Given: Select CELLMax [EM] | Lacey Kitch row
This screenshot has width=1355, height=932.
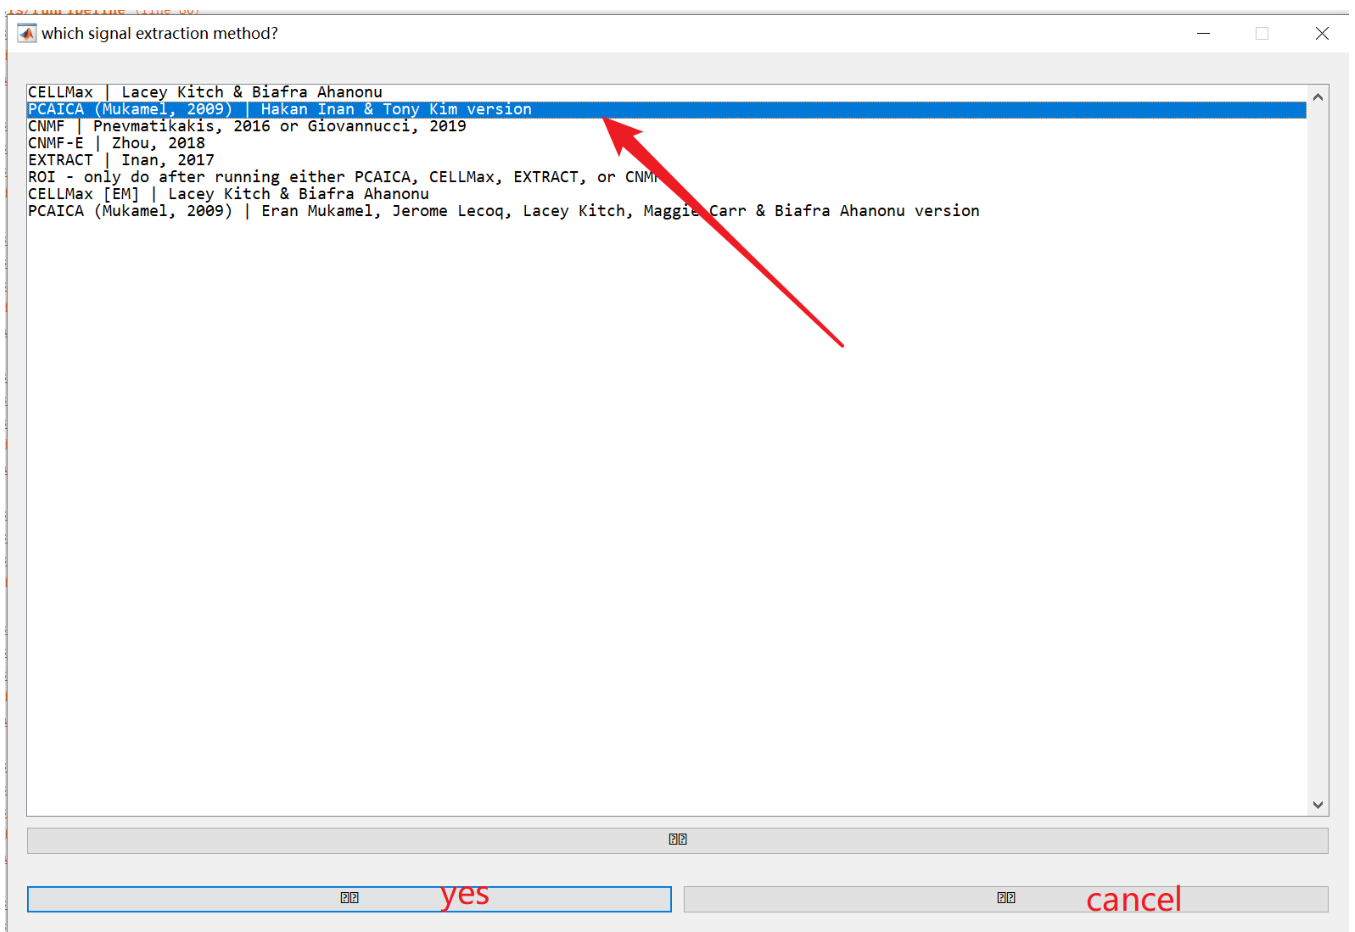Looking at the screenshot, I should coord(666,194).
